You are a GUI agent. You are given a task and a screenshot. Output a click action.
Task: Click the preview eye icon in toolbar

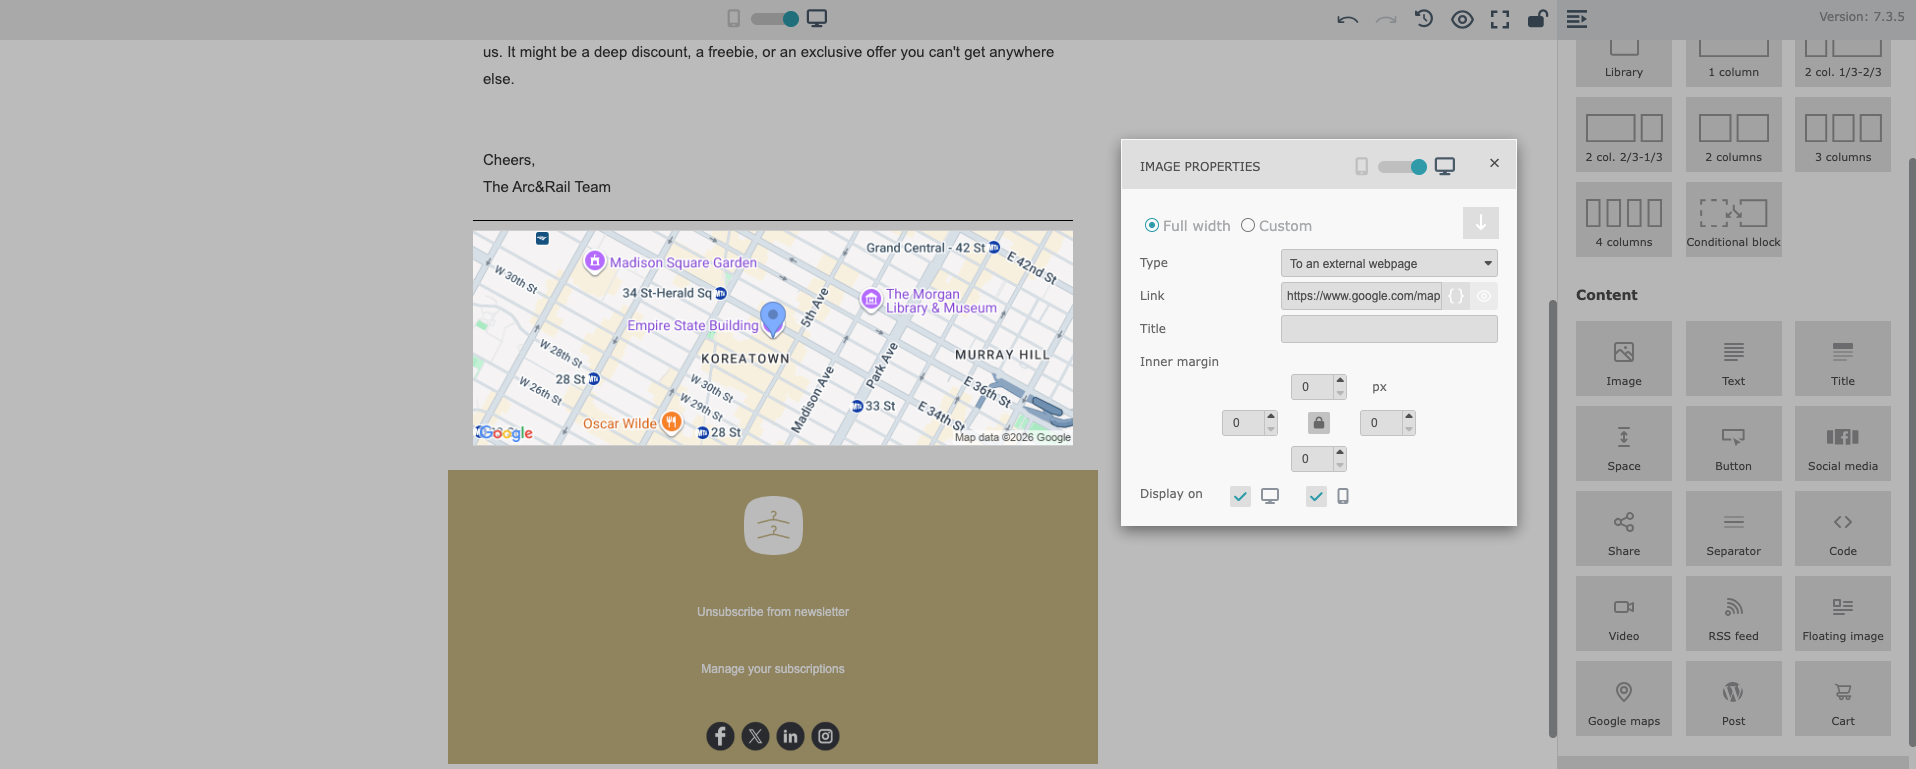click(1461, 19)
